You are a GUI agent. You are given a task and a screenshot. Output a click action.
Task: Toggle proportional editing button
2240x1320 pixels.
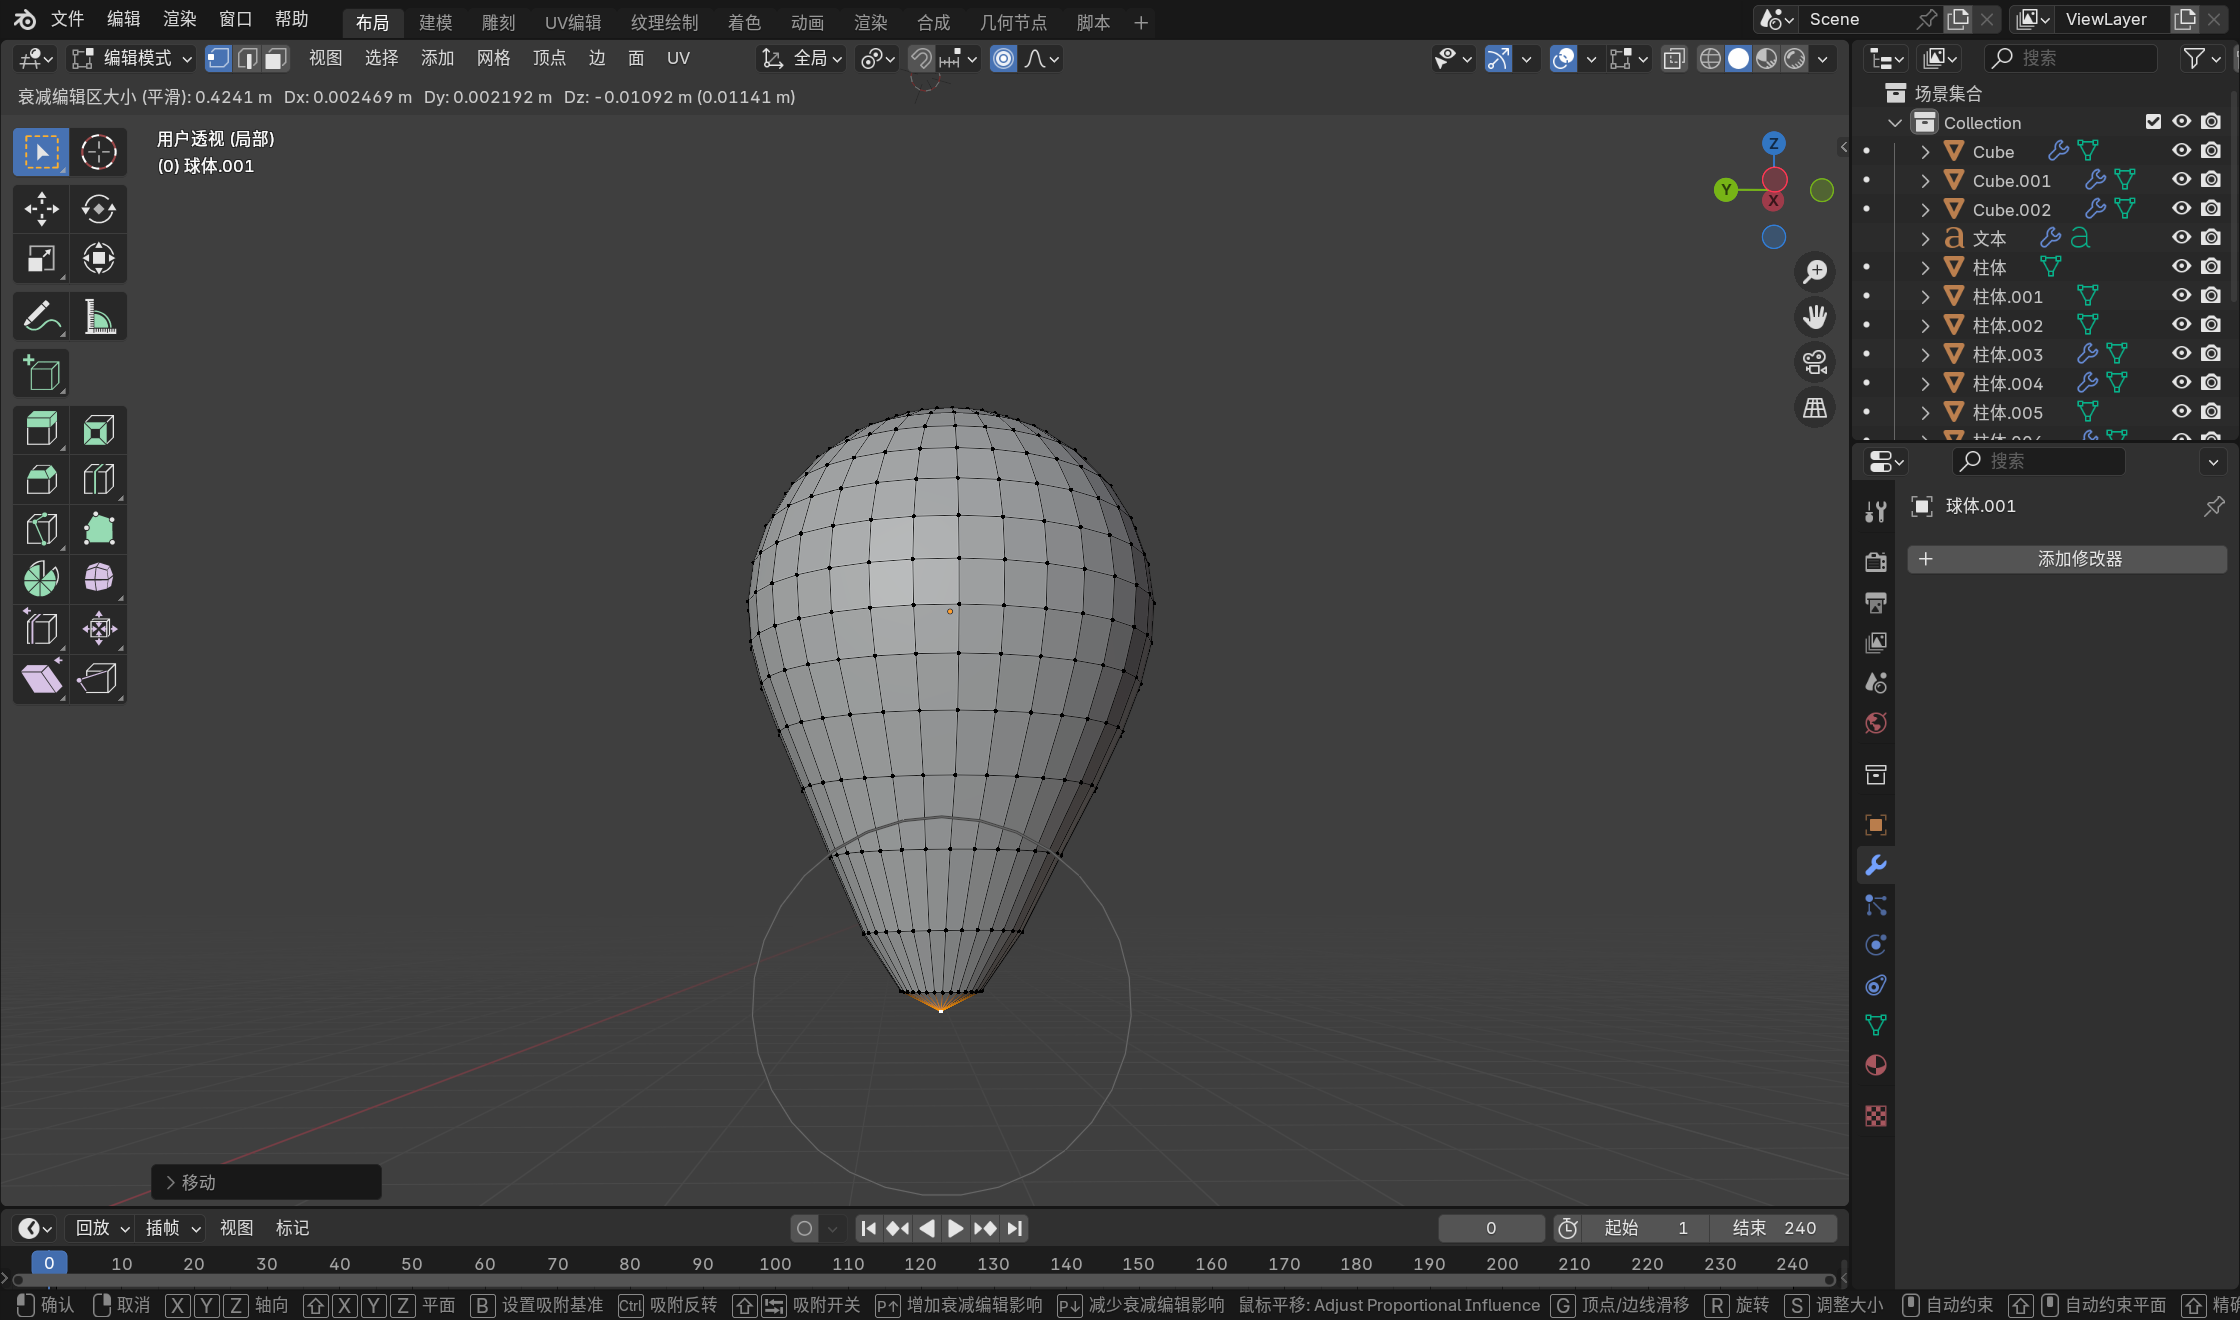coord(1003,59)
